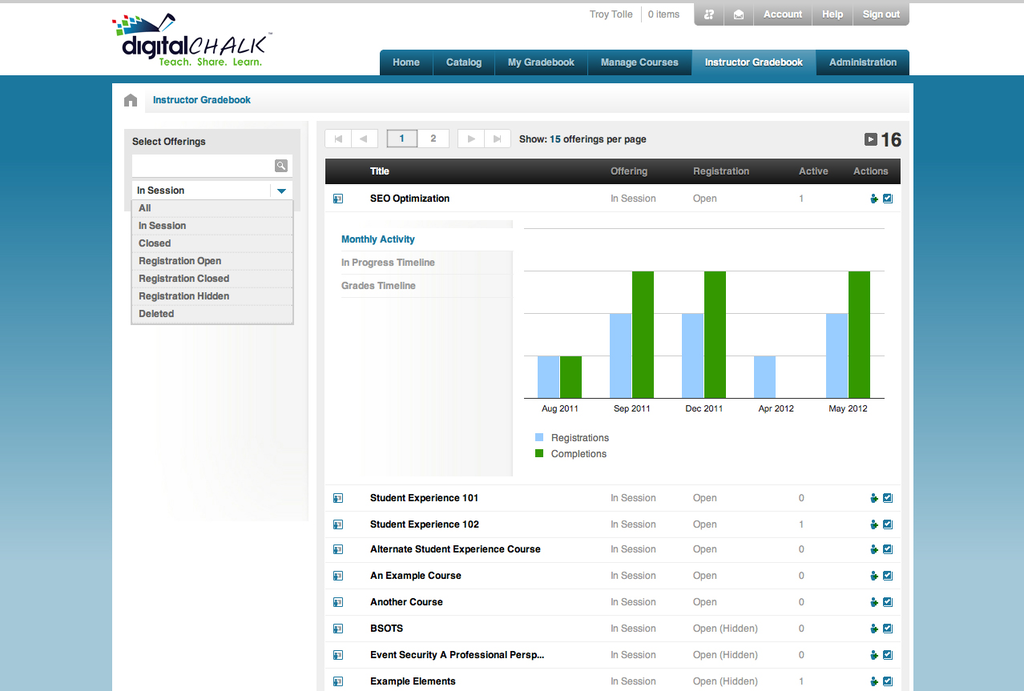Click the home icon in breadcrumb bar

tap(130, 100)
